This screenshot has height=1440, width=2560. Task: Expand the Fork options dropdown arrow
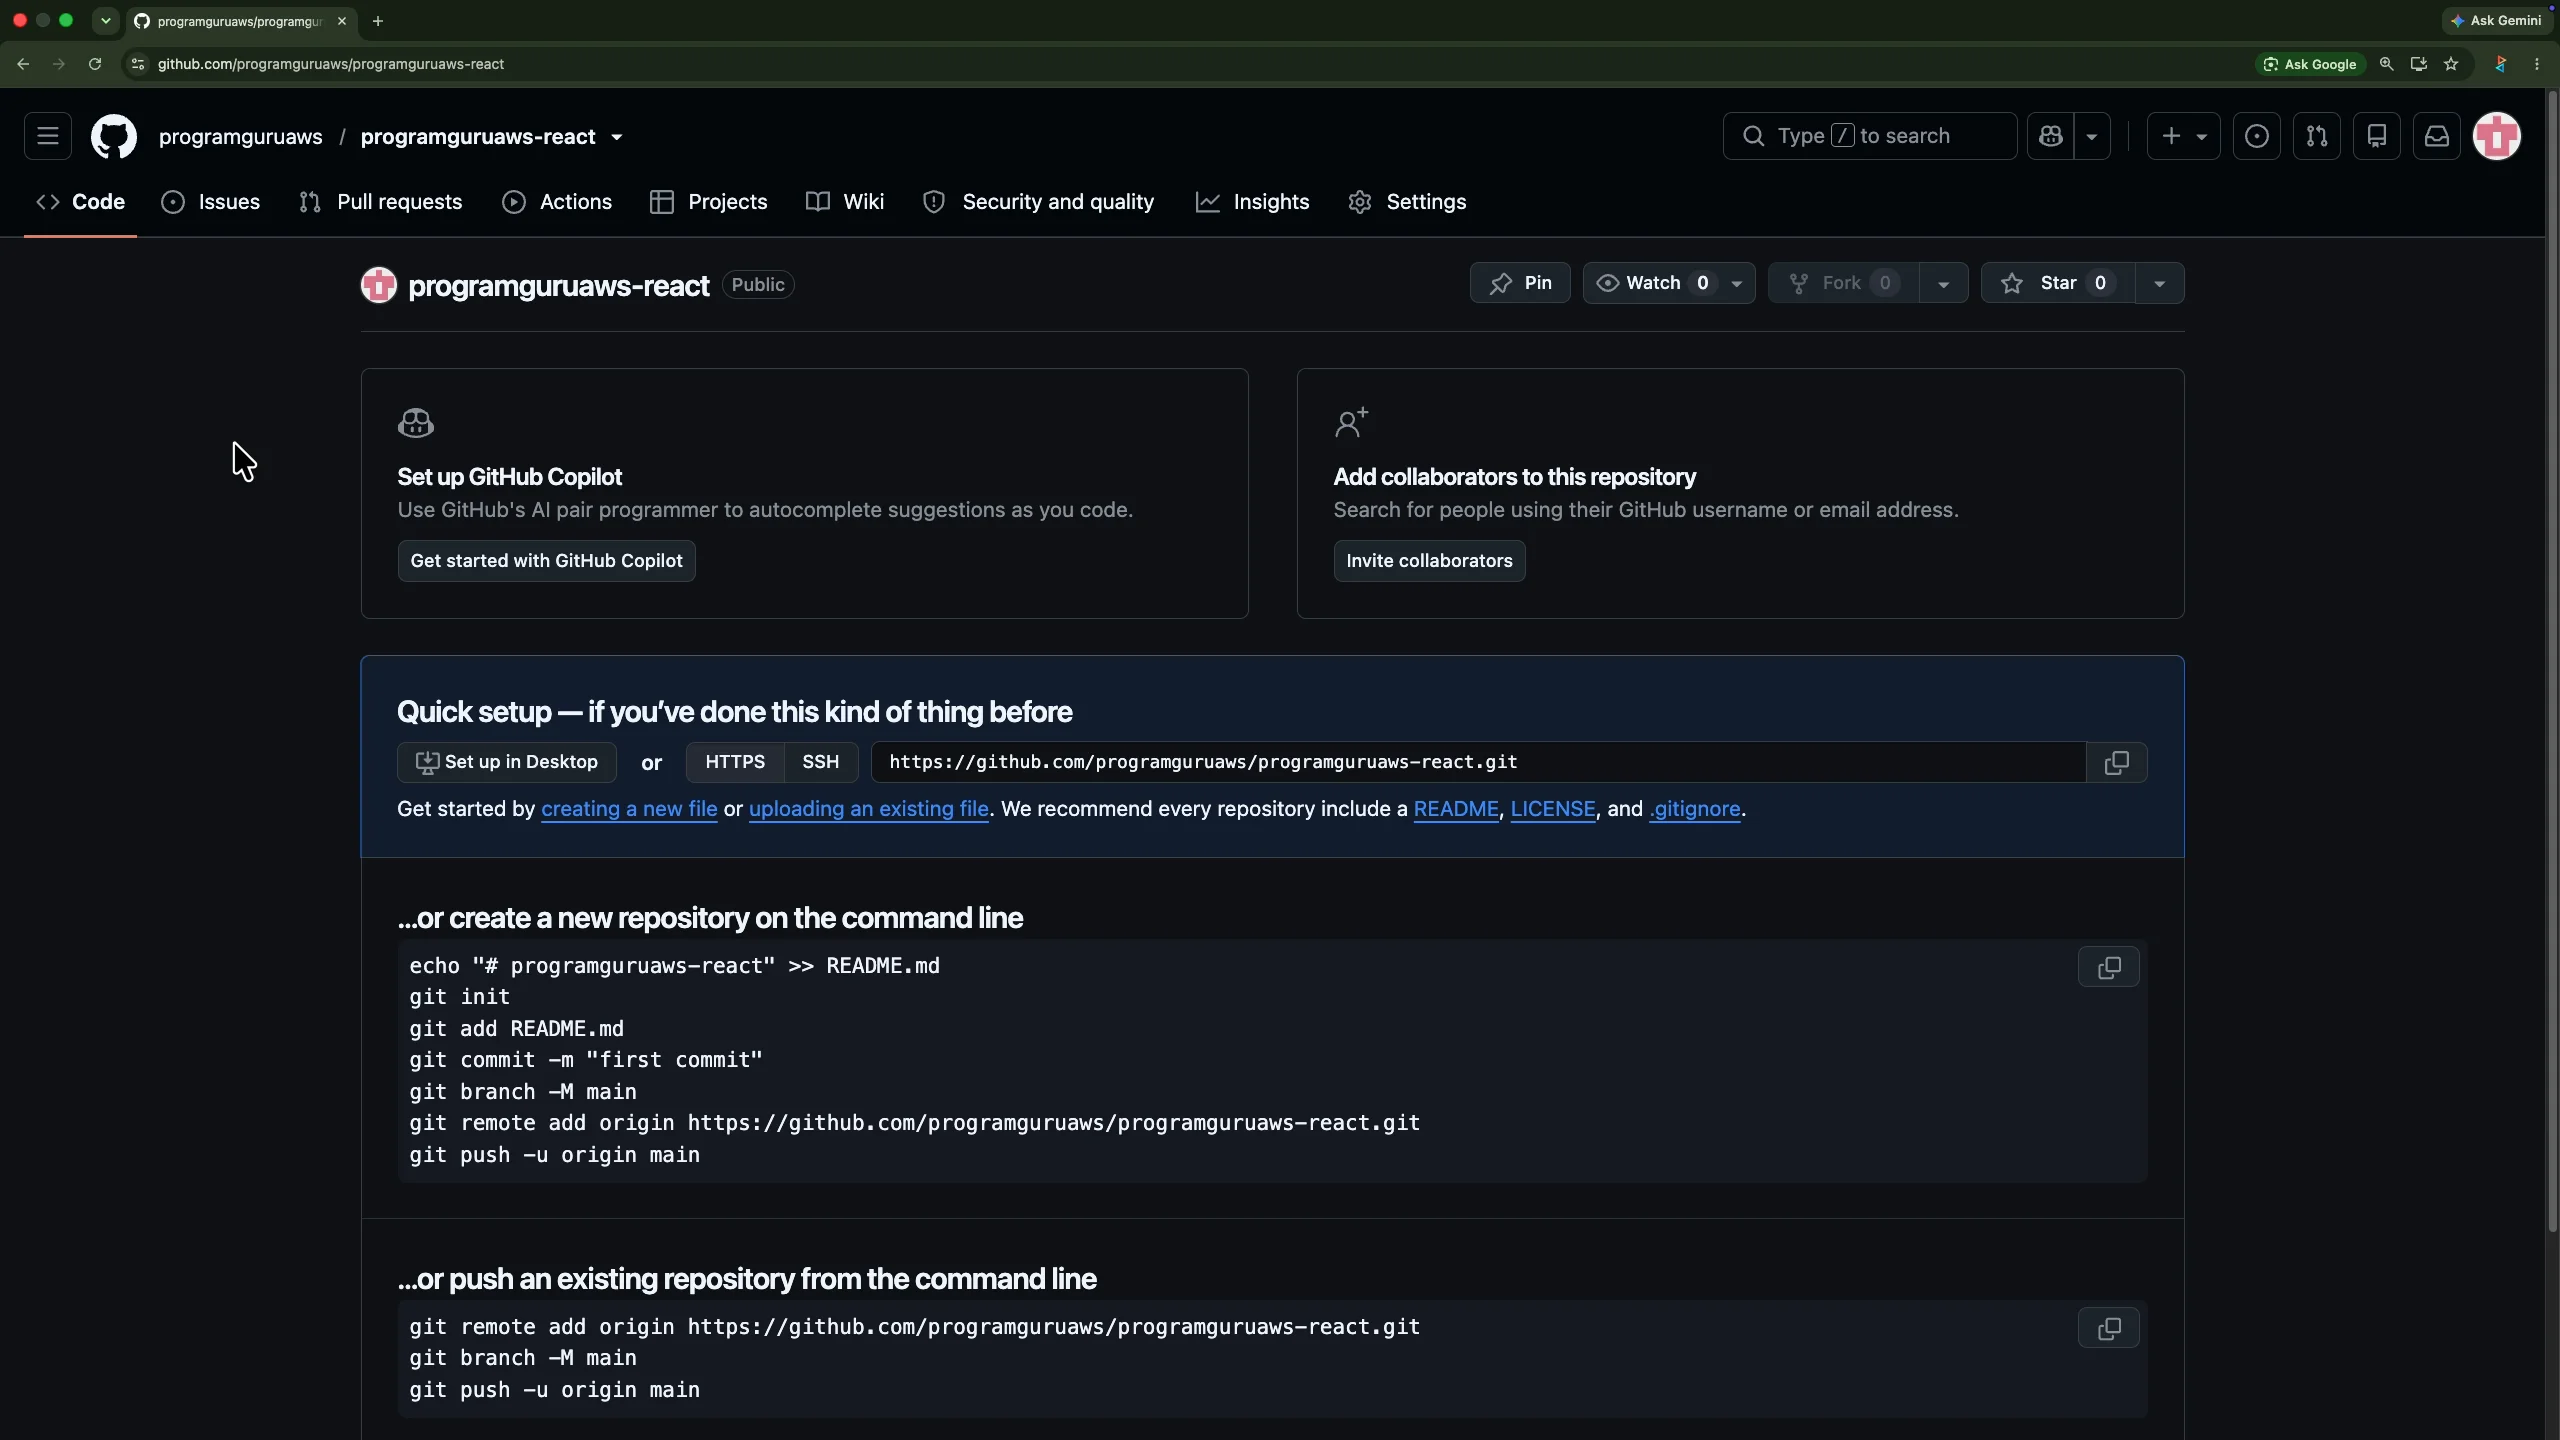[1943, 284]
